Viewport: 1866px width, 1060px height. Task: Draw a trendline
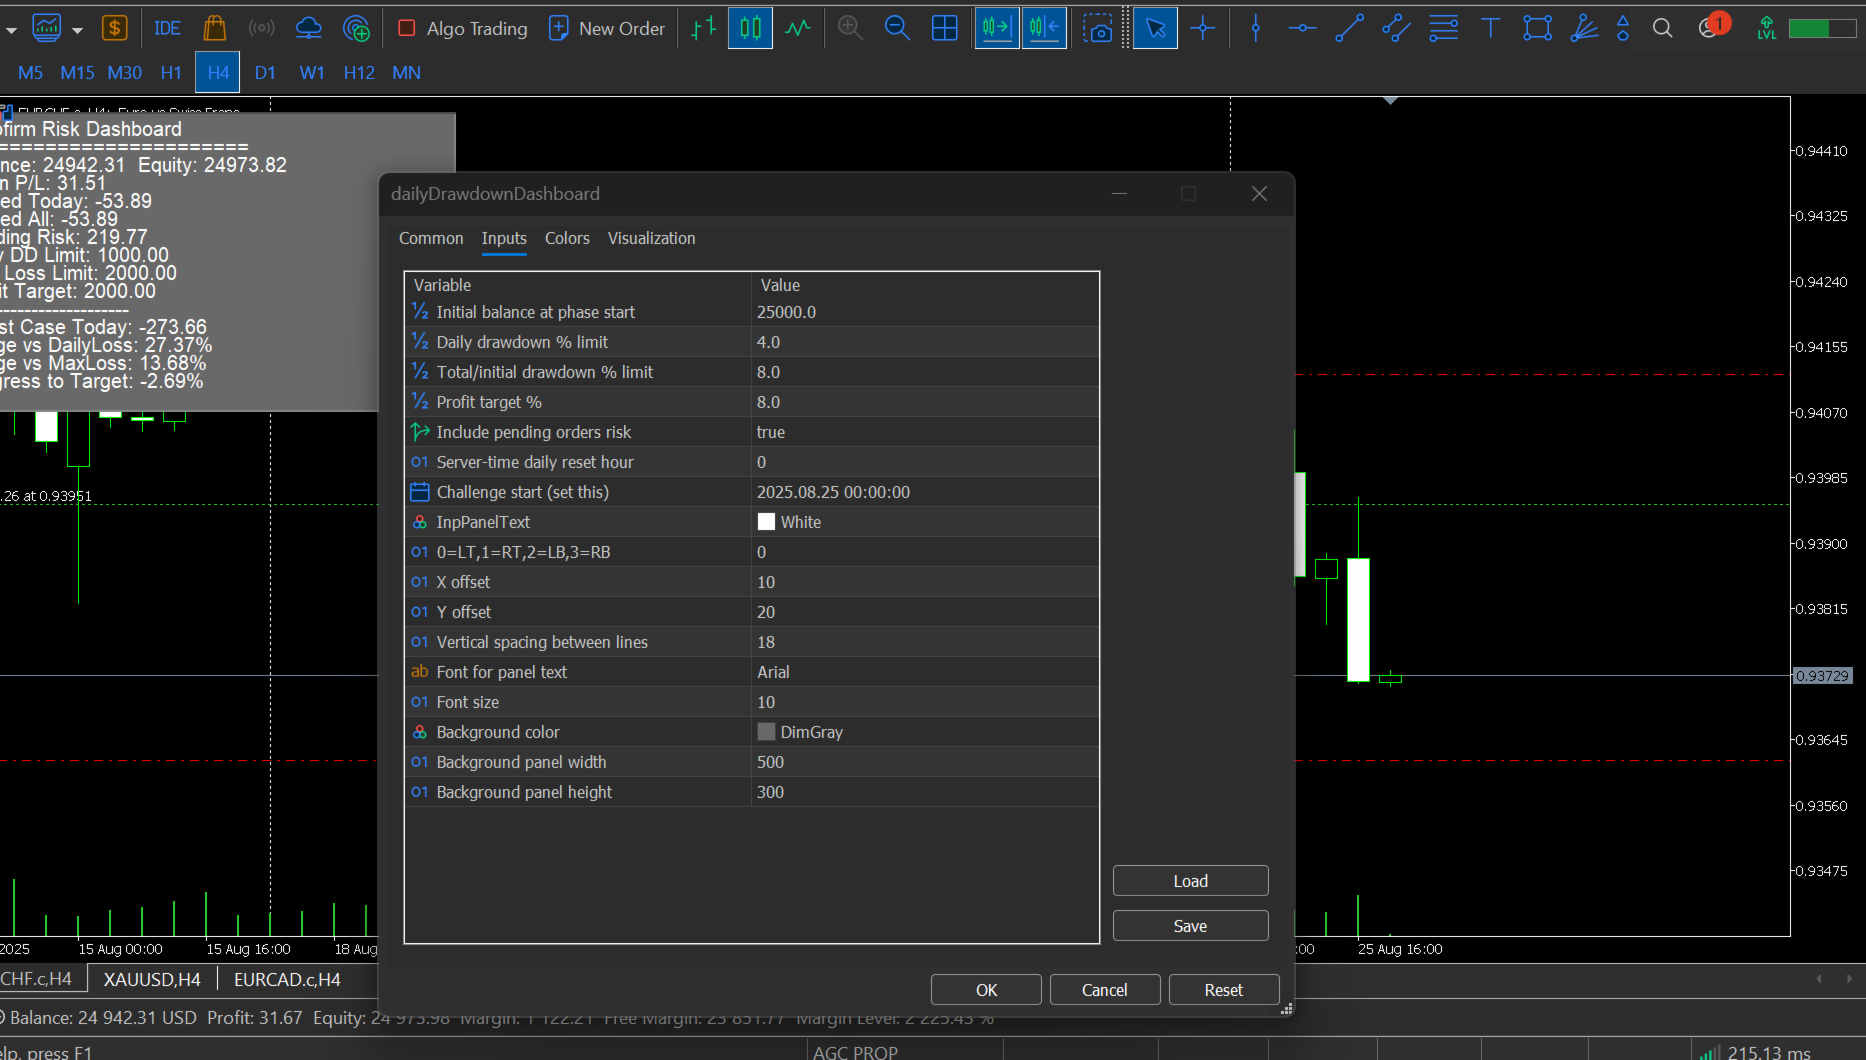1349,28
